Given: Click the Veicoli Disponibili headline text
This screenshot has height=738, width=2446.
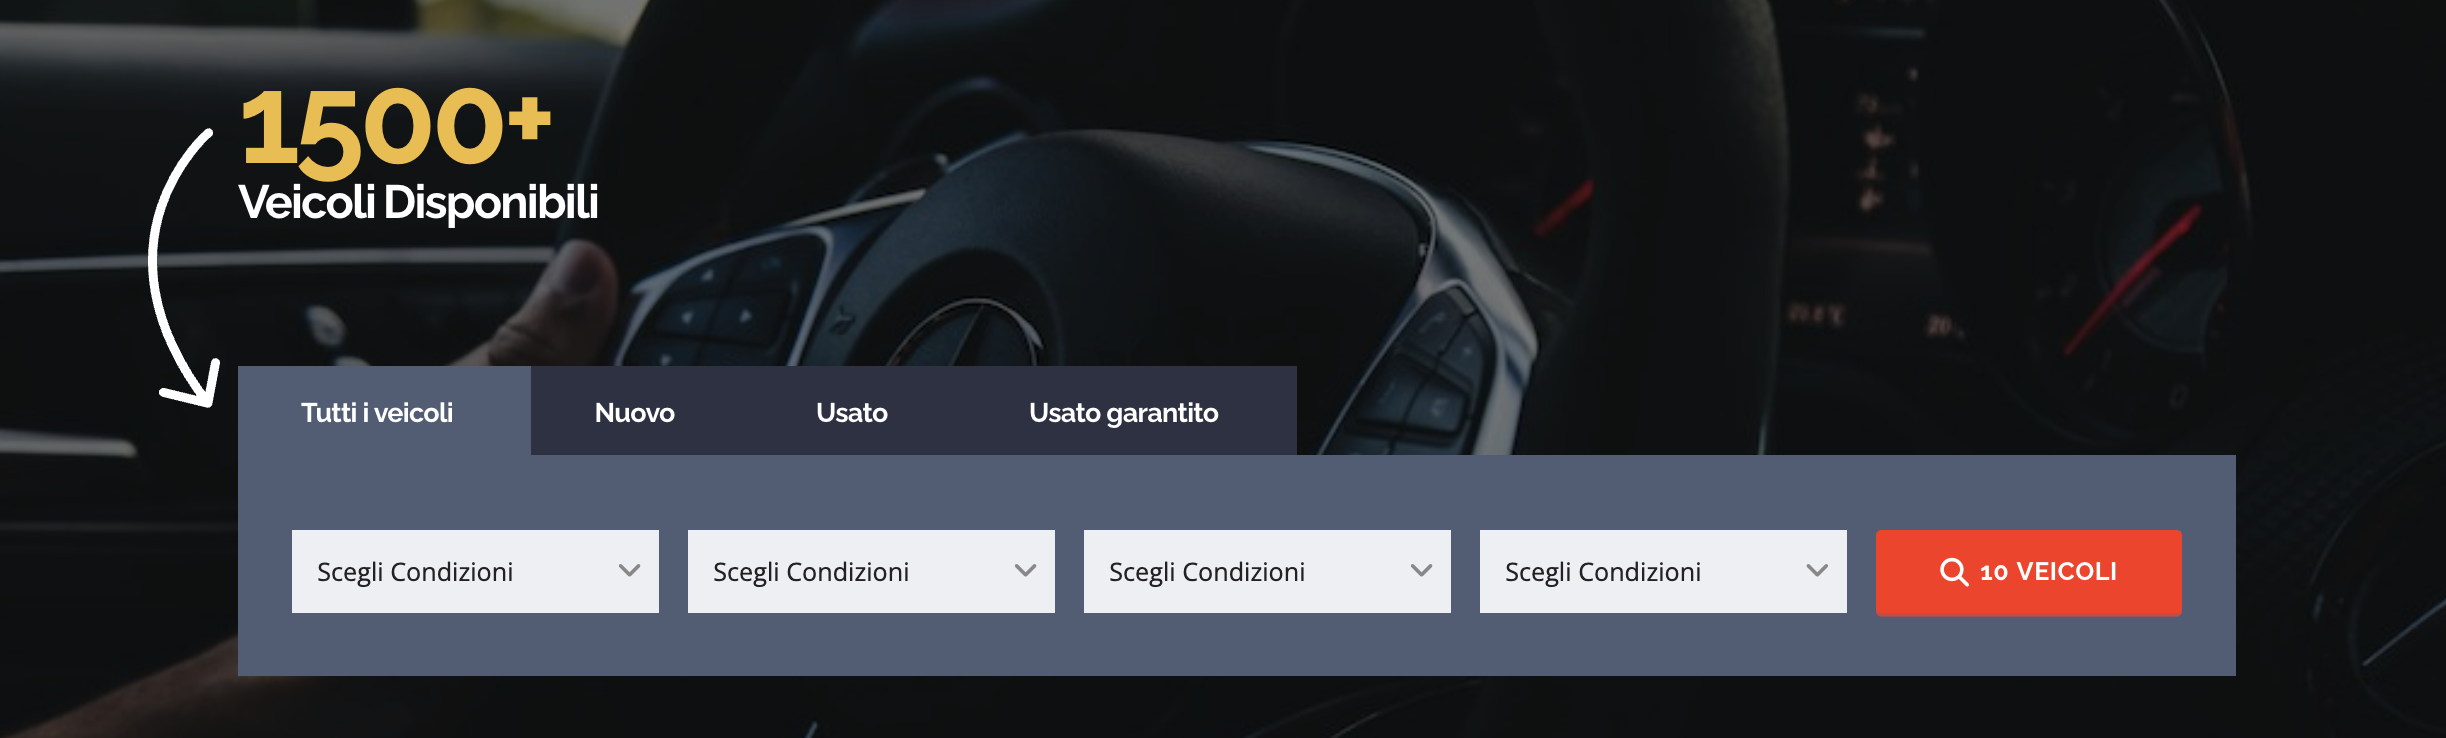Looking at the screenshot, I should [418, 202].
